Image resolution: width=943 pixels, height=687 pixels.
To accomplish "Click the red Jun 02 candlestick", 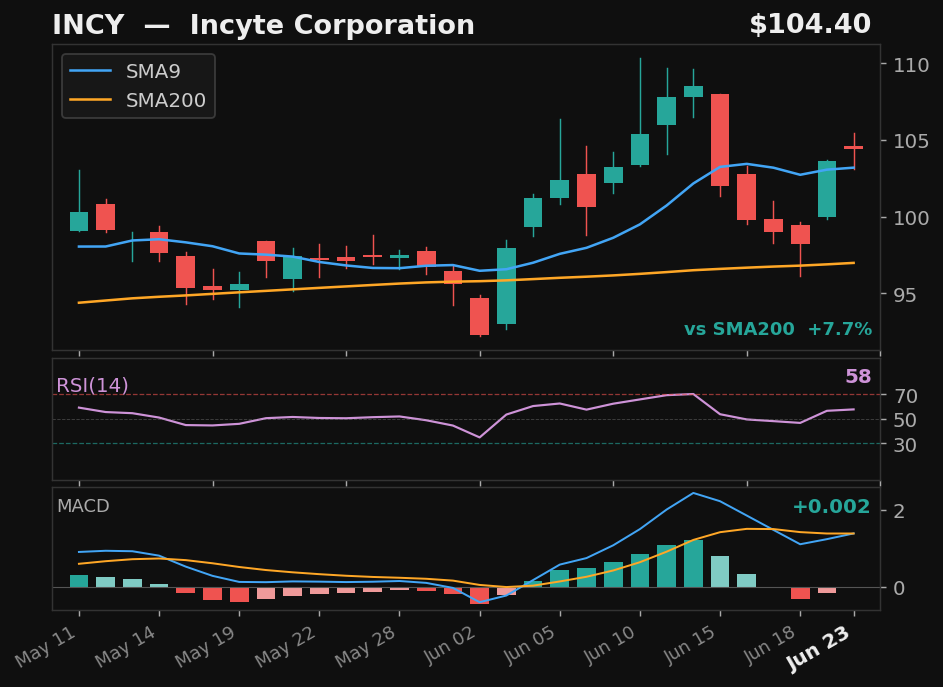I will (x=479, y=316).
